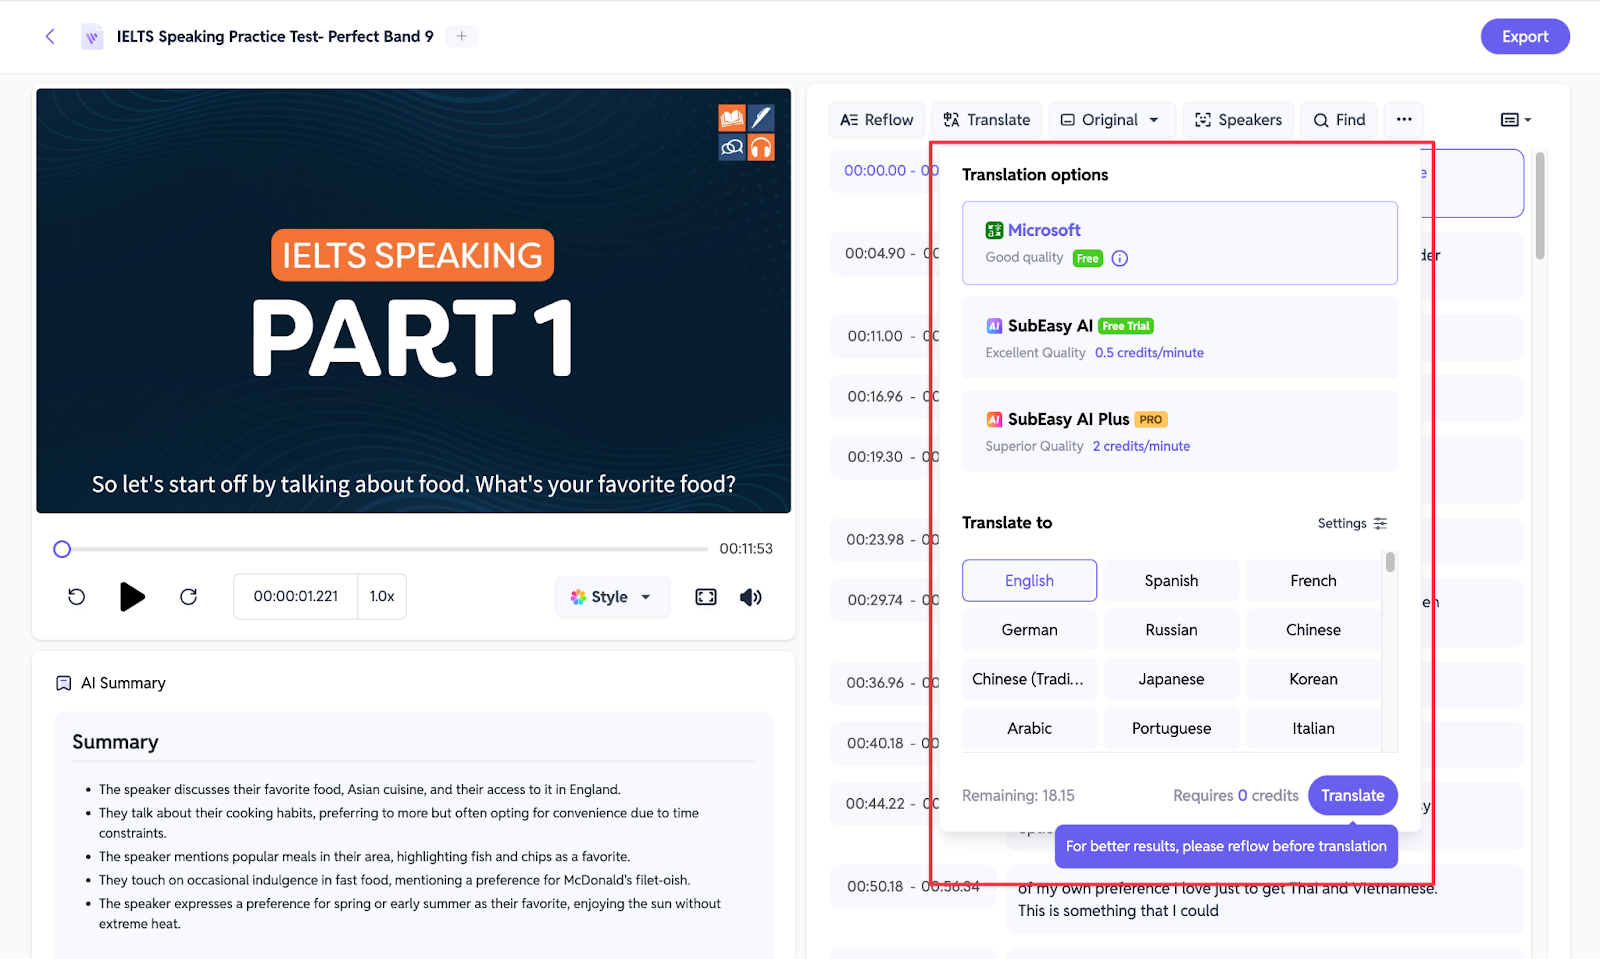Click the language list scrollbar
1600x959 pixels.
click(x=1390, y=562)
